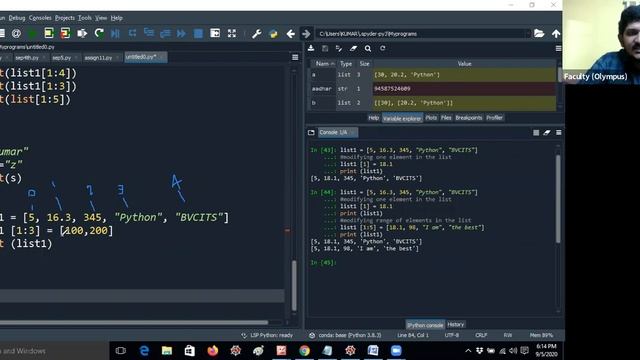Open the Debug menu
This screenshot has width=640, height=360.
click(x=17, y=18)
